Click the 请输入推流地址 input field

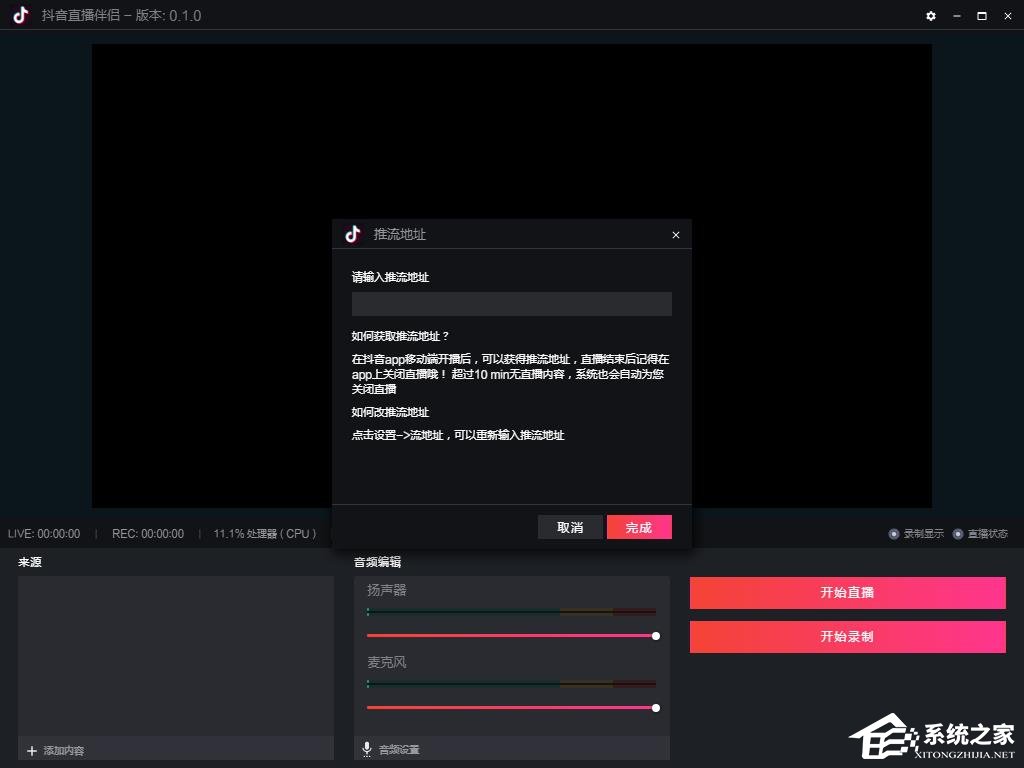point(511,304)
